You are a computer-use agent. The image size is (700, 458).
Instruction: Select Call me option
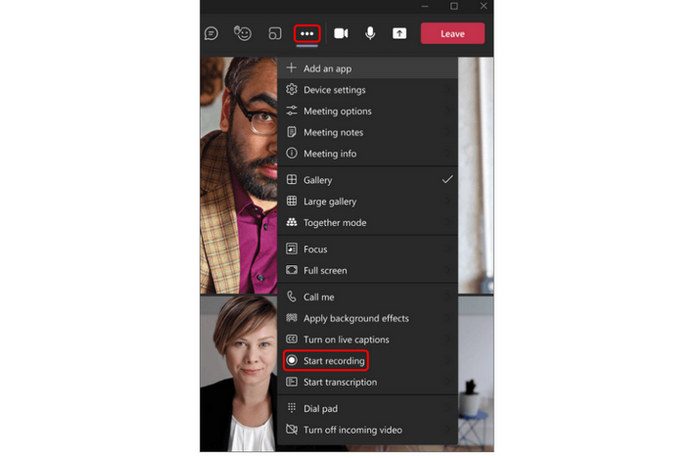point(367,297)
